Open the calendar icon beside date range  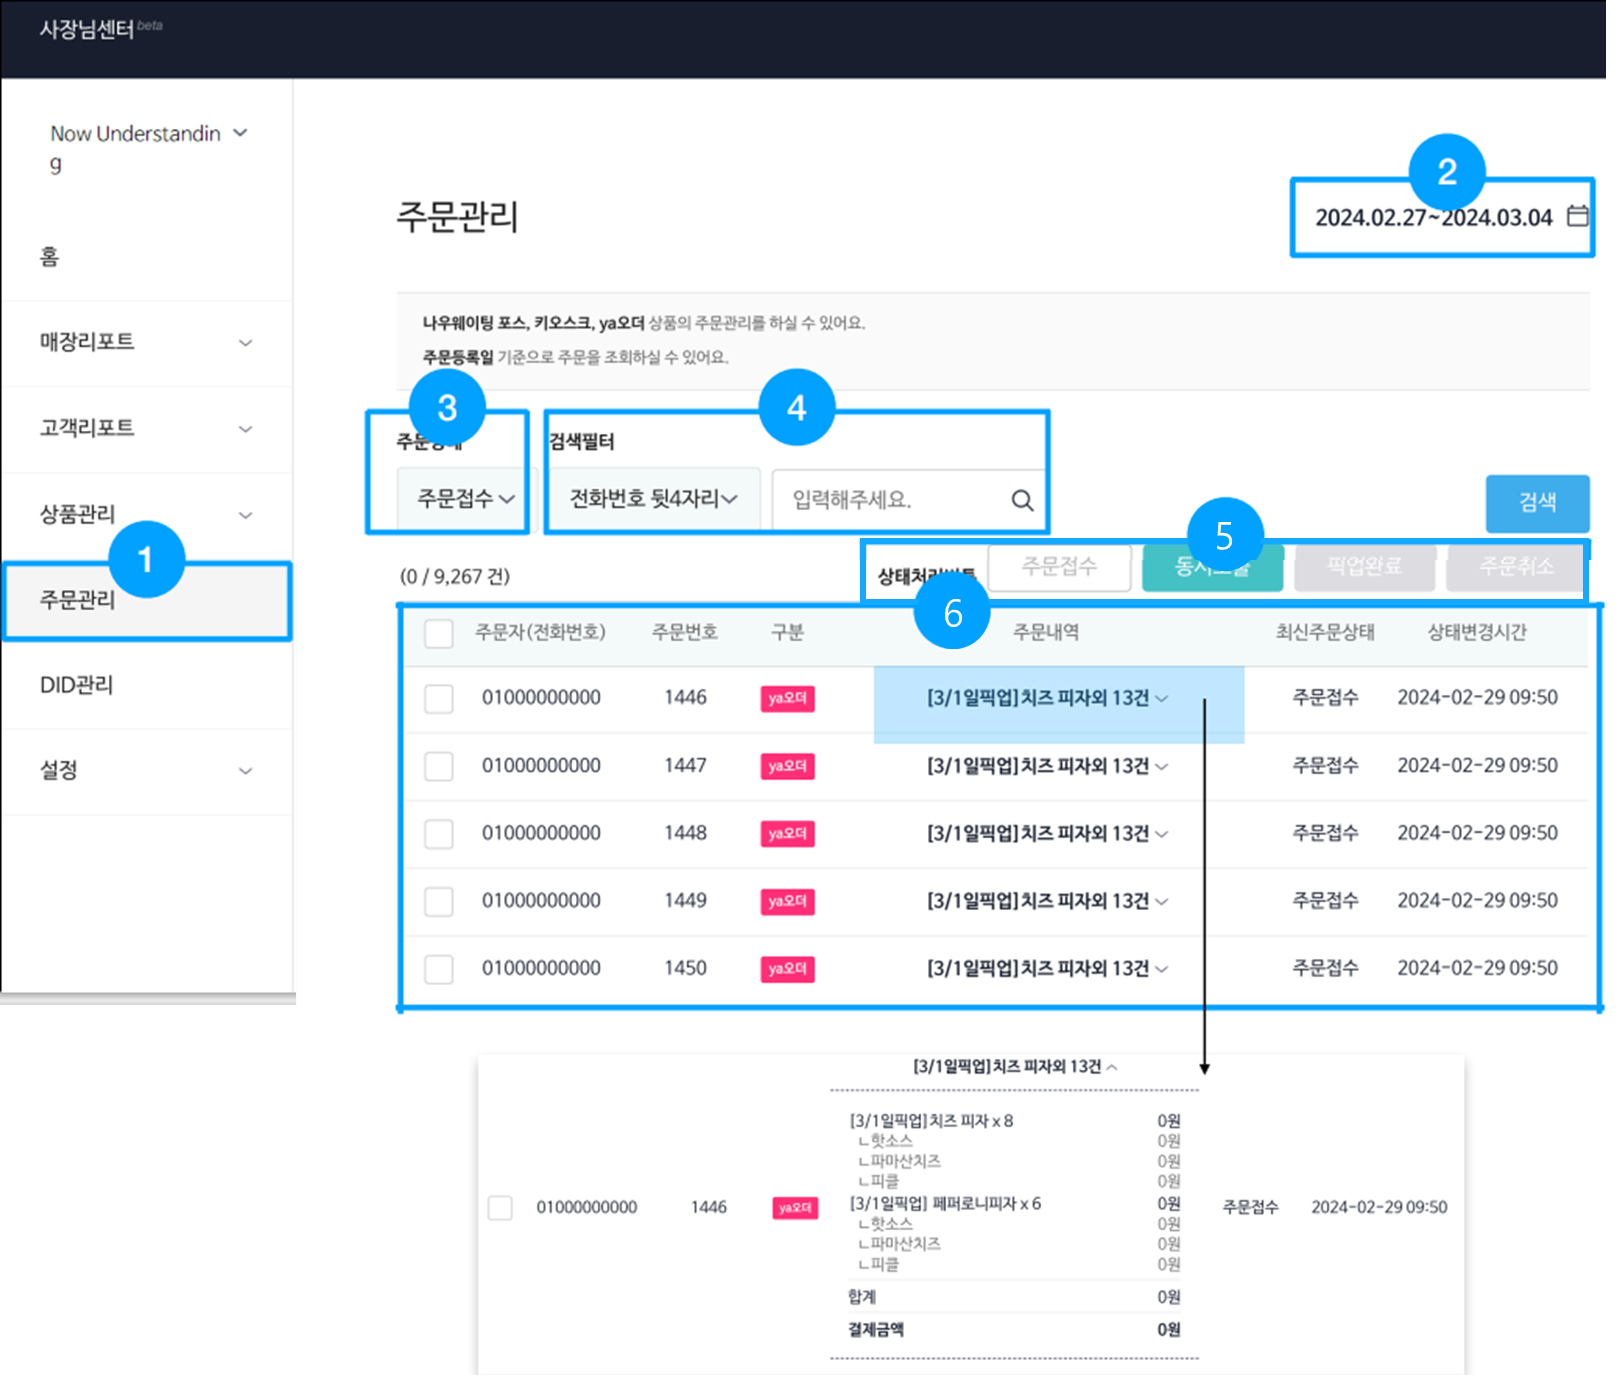tap(1577, 216)
